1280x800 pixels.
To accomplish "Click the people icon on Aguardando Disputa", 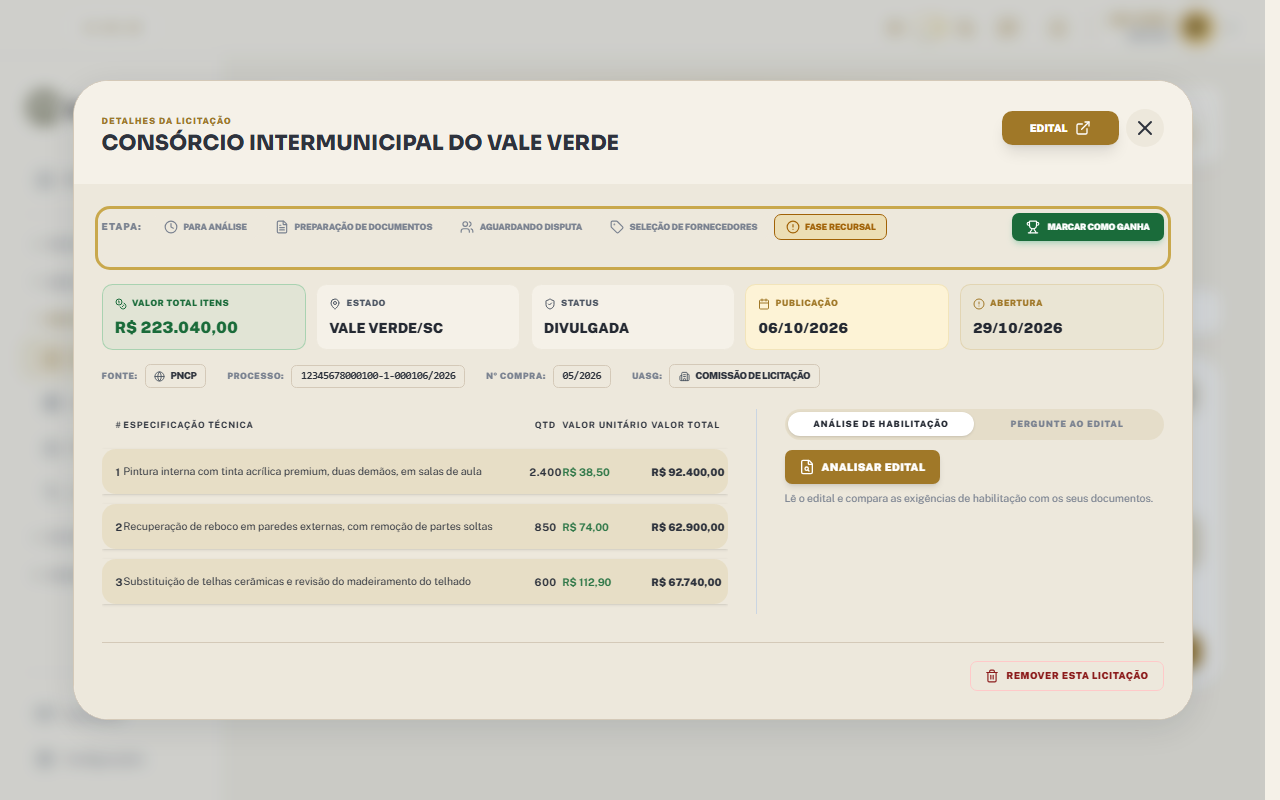I will (x=467, y=227).
